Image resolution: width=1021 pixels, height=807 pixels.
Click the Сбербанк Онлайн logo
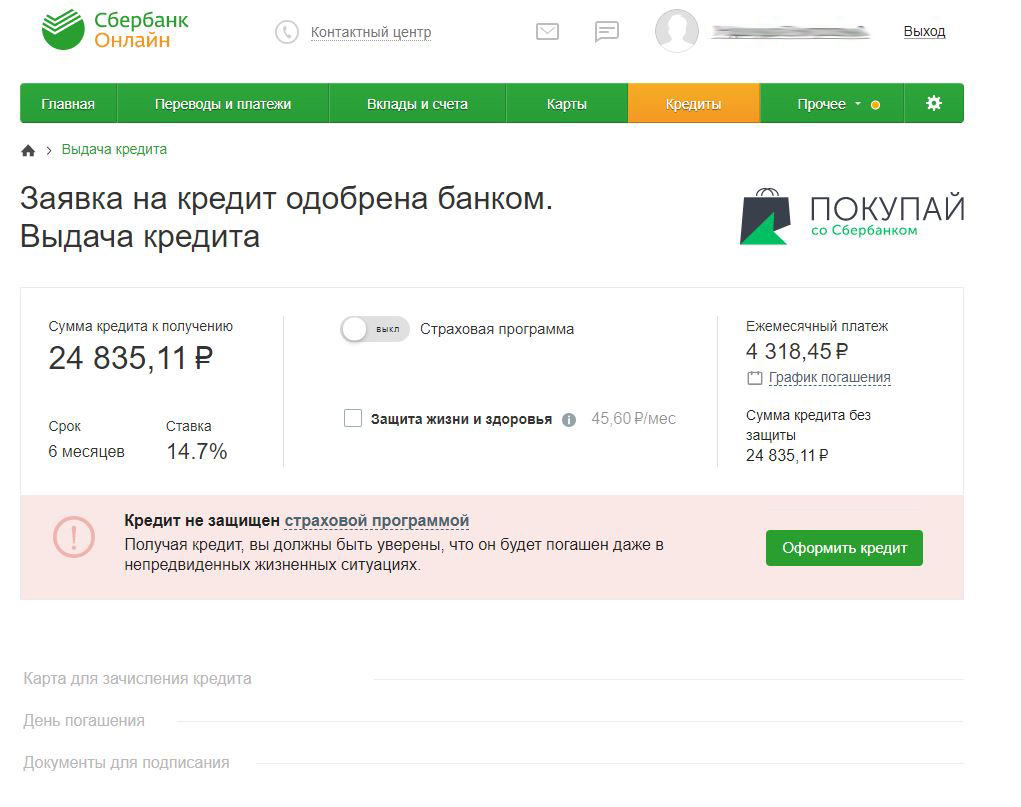point(115,30)
